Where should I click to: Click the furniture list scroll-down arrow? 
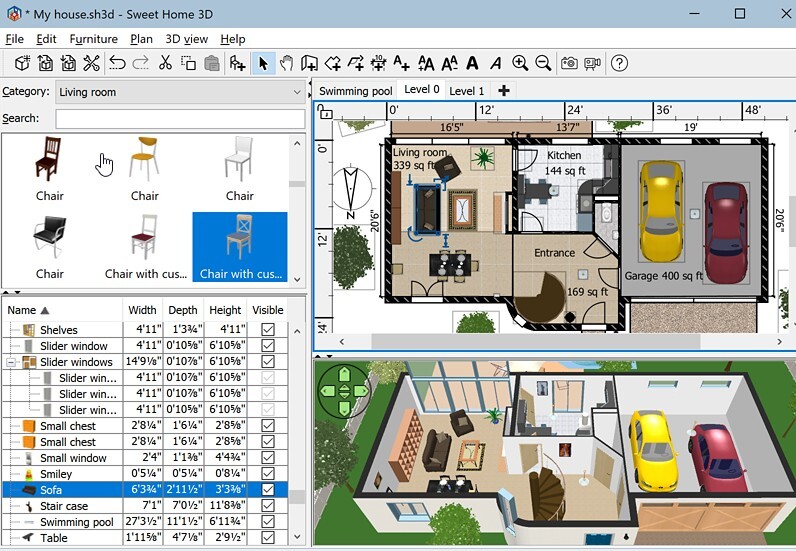pos(297,537)
